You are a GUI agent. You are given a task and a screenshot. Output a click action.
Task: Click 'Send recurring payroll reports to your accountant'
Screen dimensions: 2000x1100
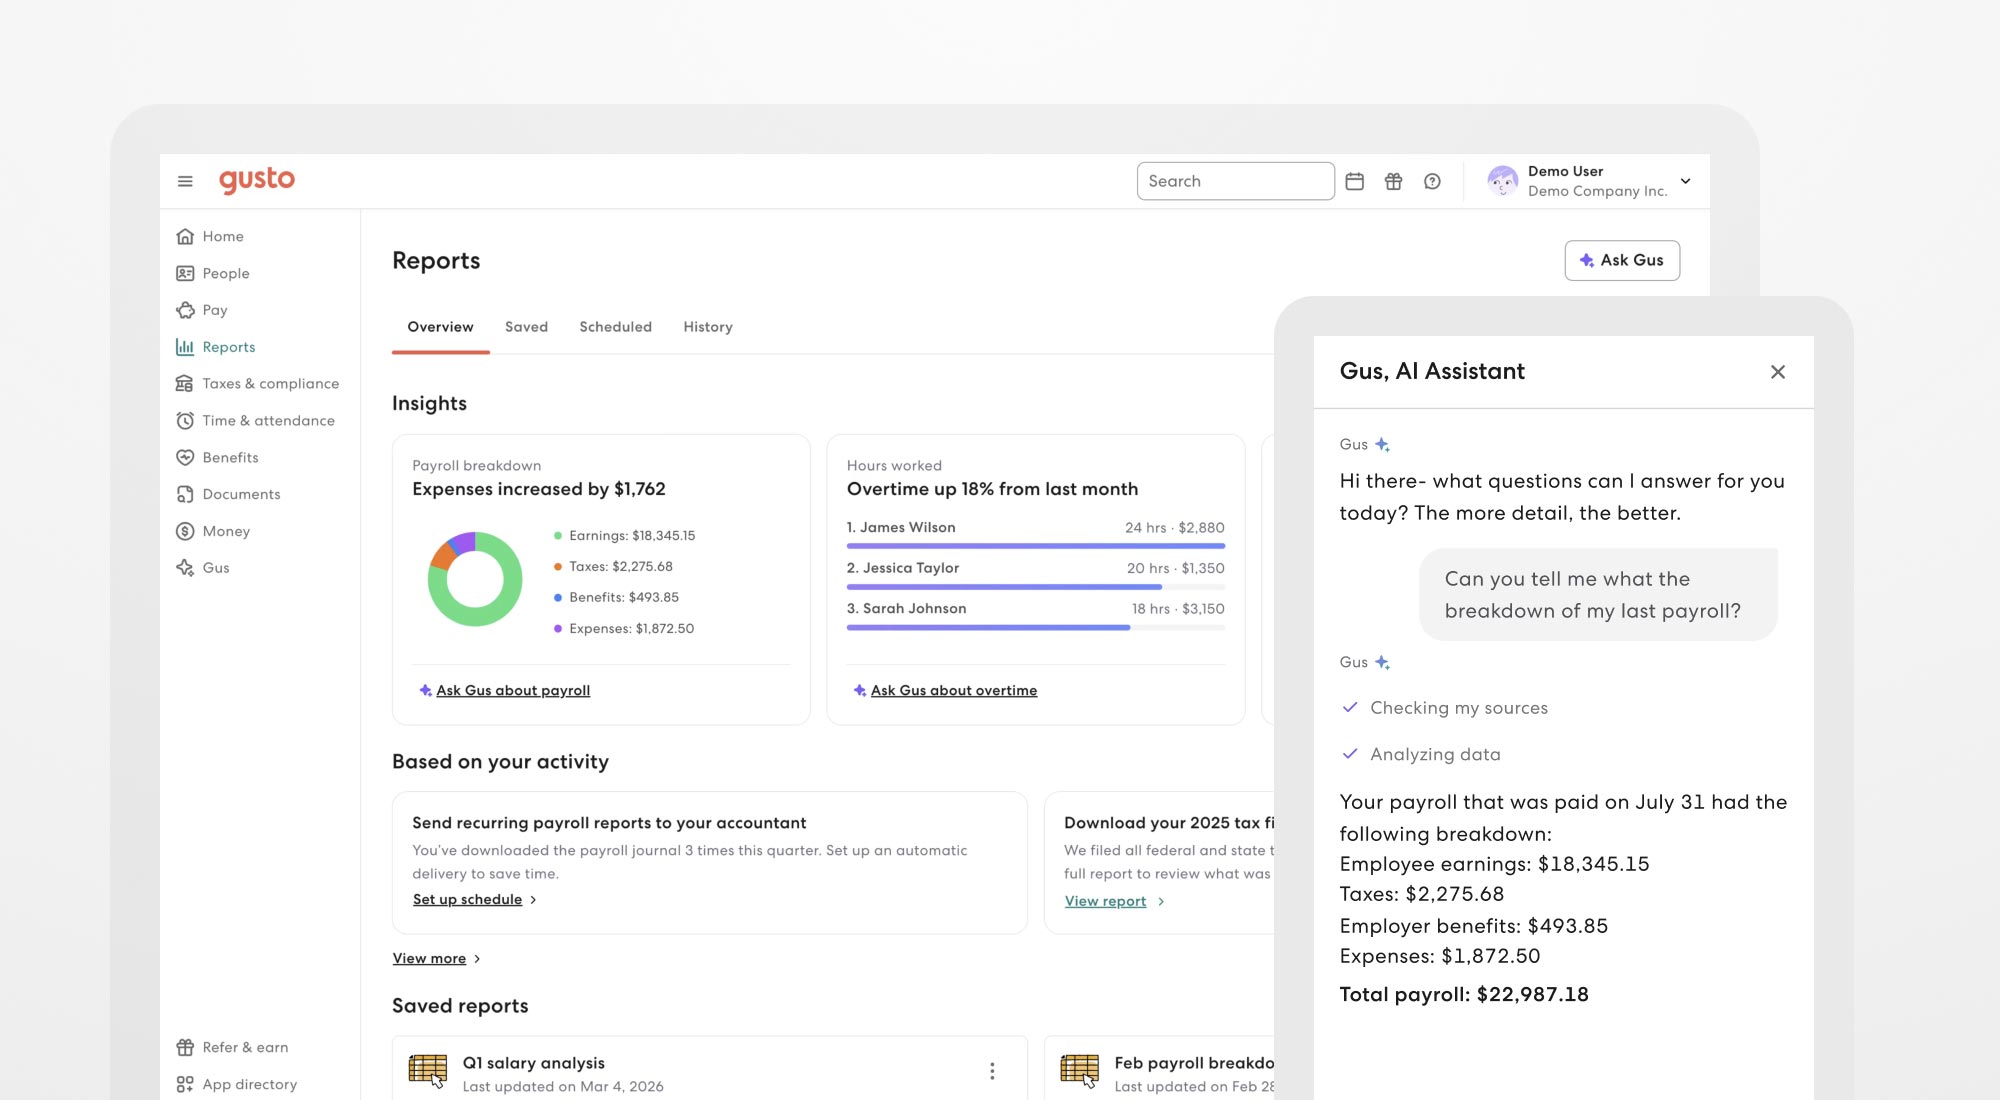[609, 823]
